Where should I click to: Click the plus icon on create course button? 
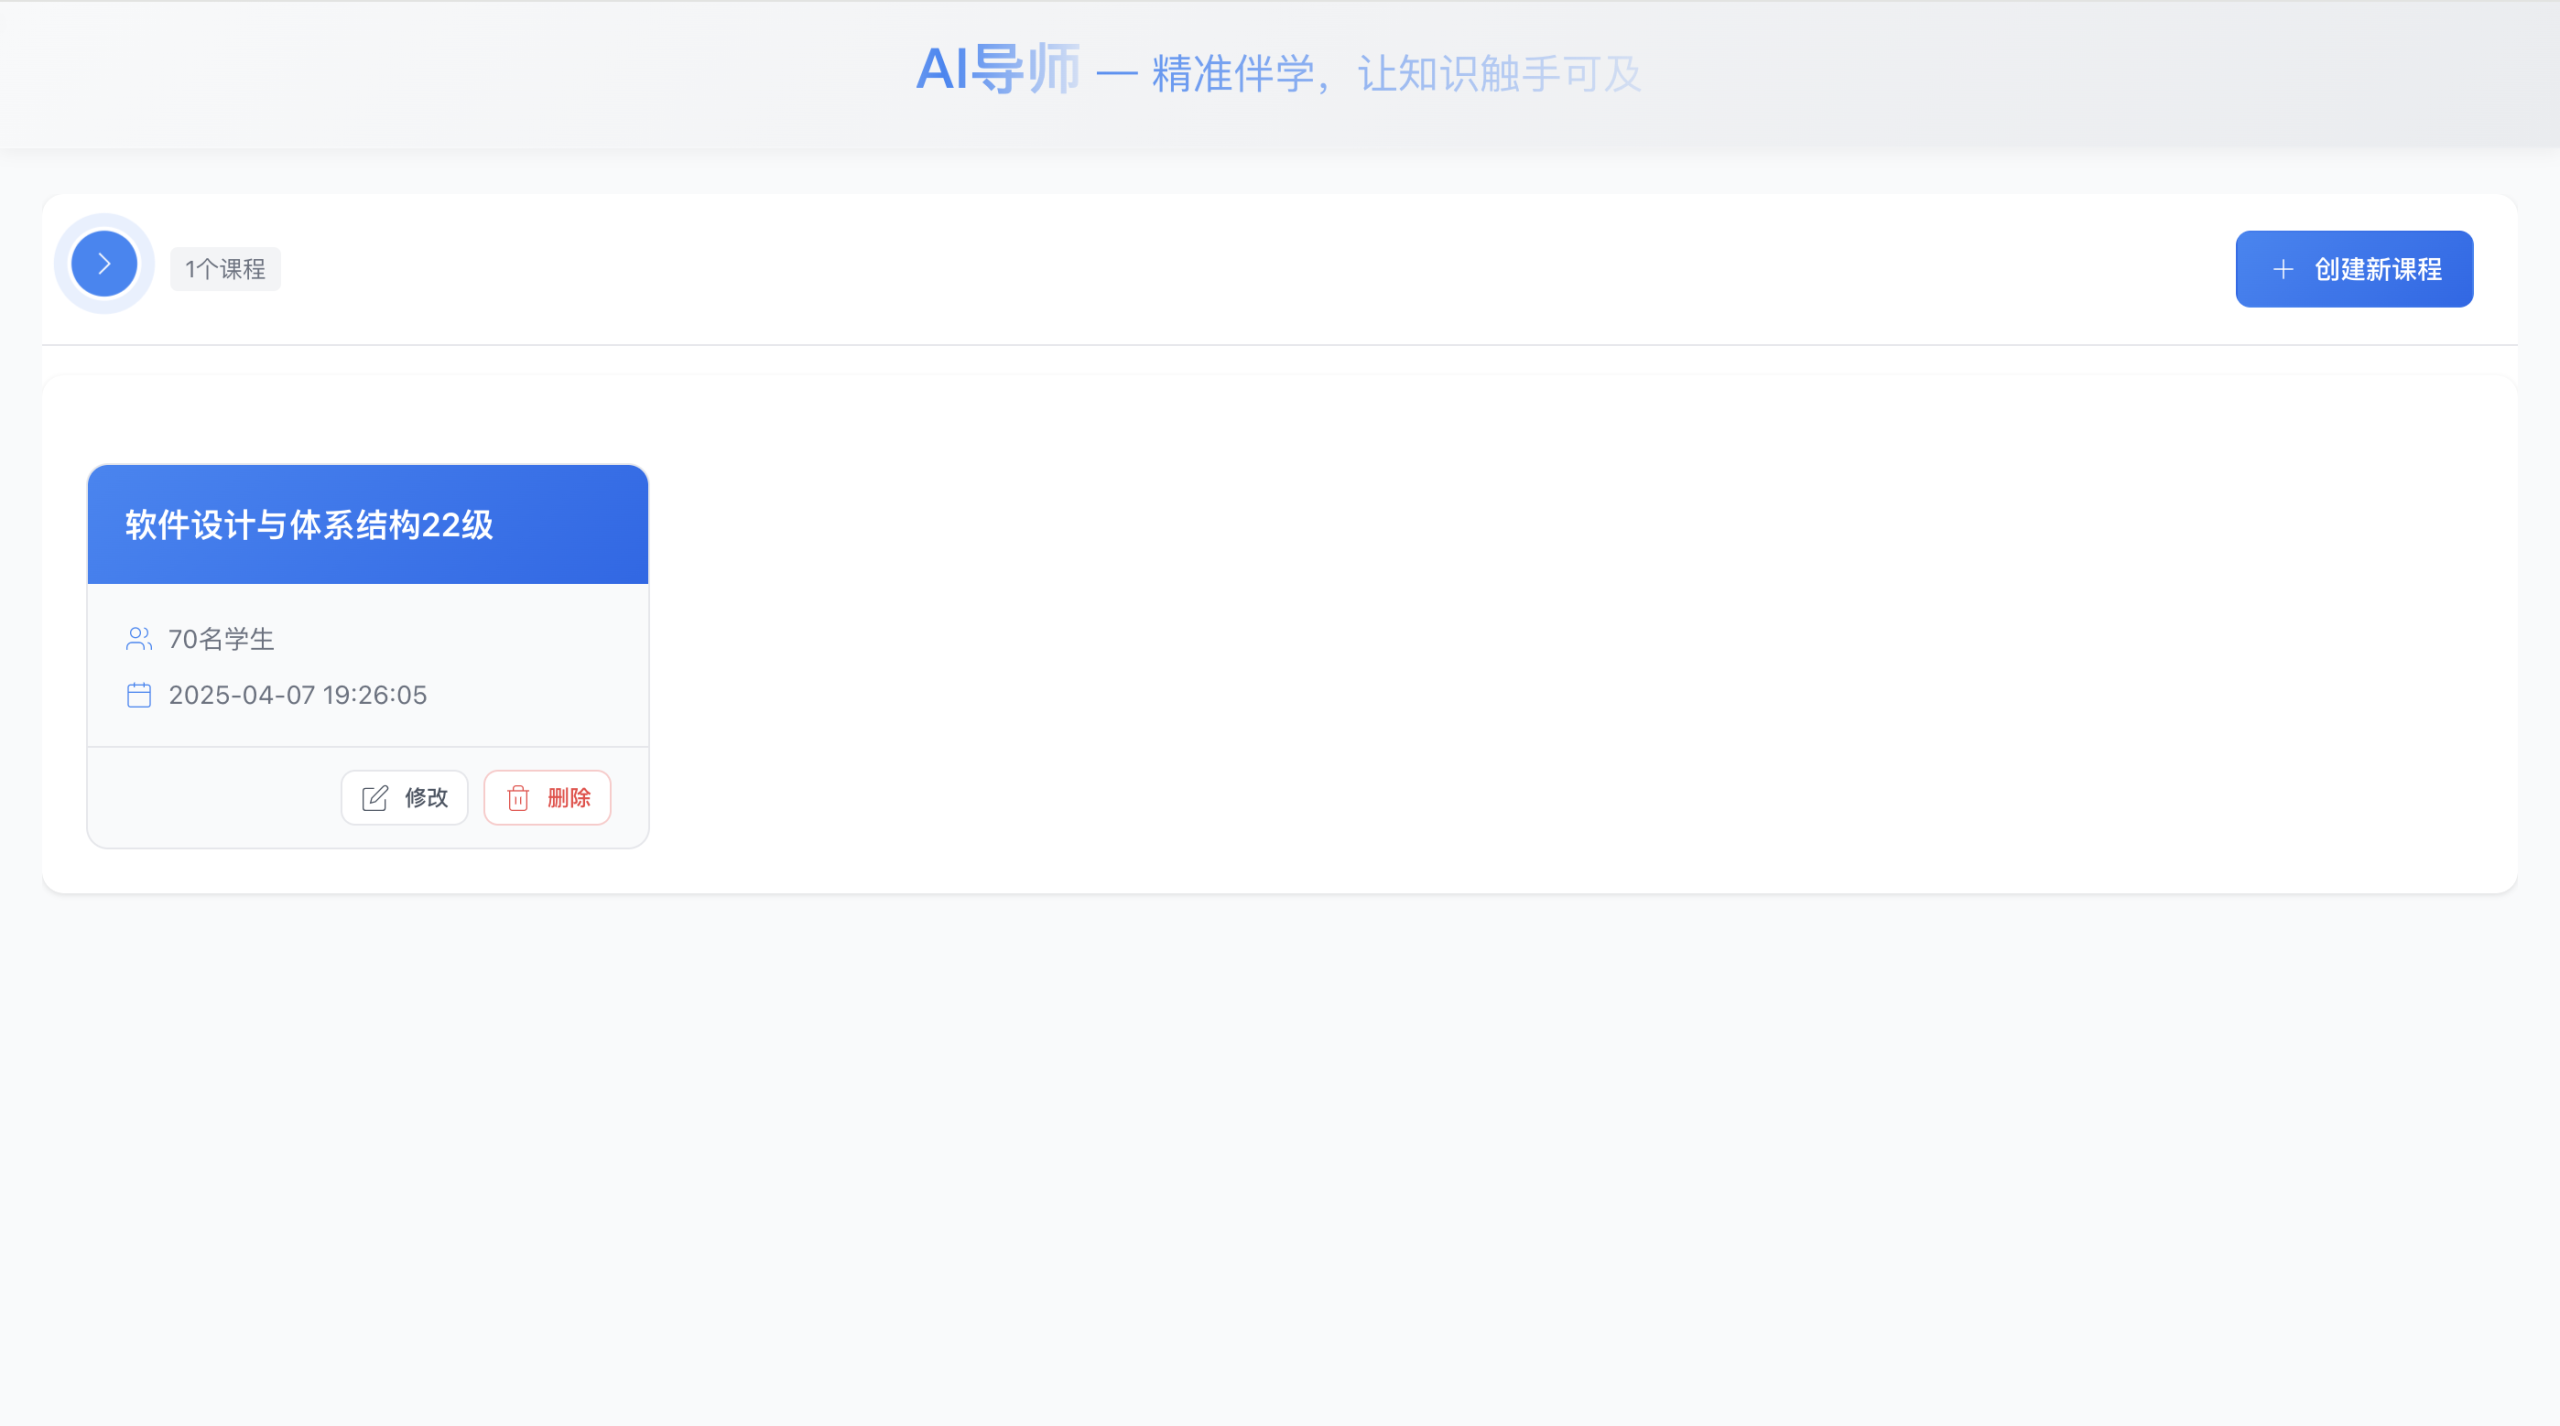[2282, 269]
